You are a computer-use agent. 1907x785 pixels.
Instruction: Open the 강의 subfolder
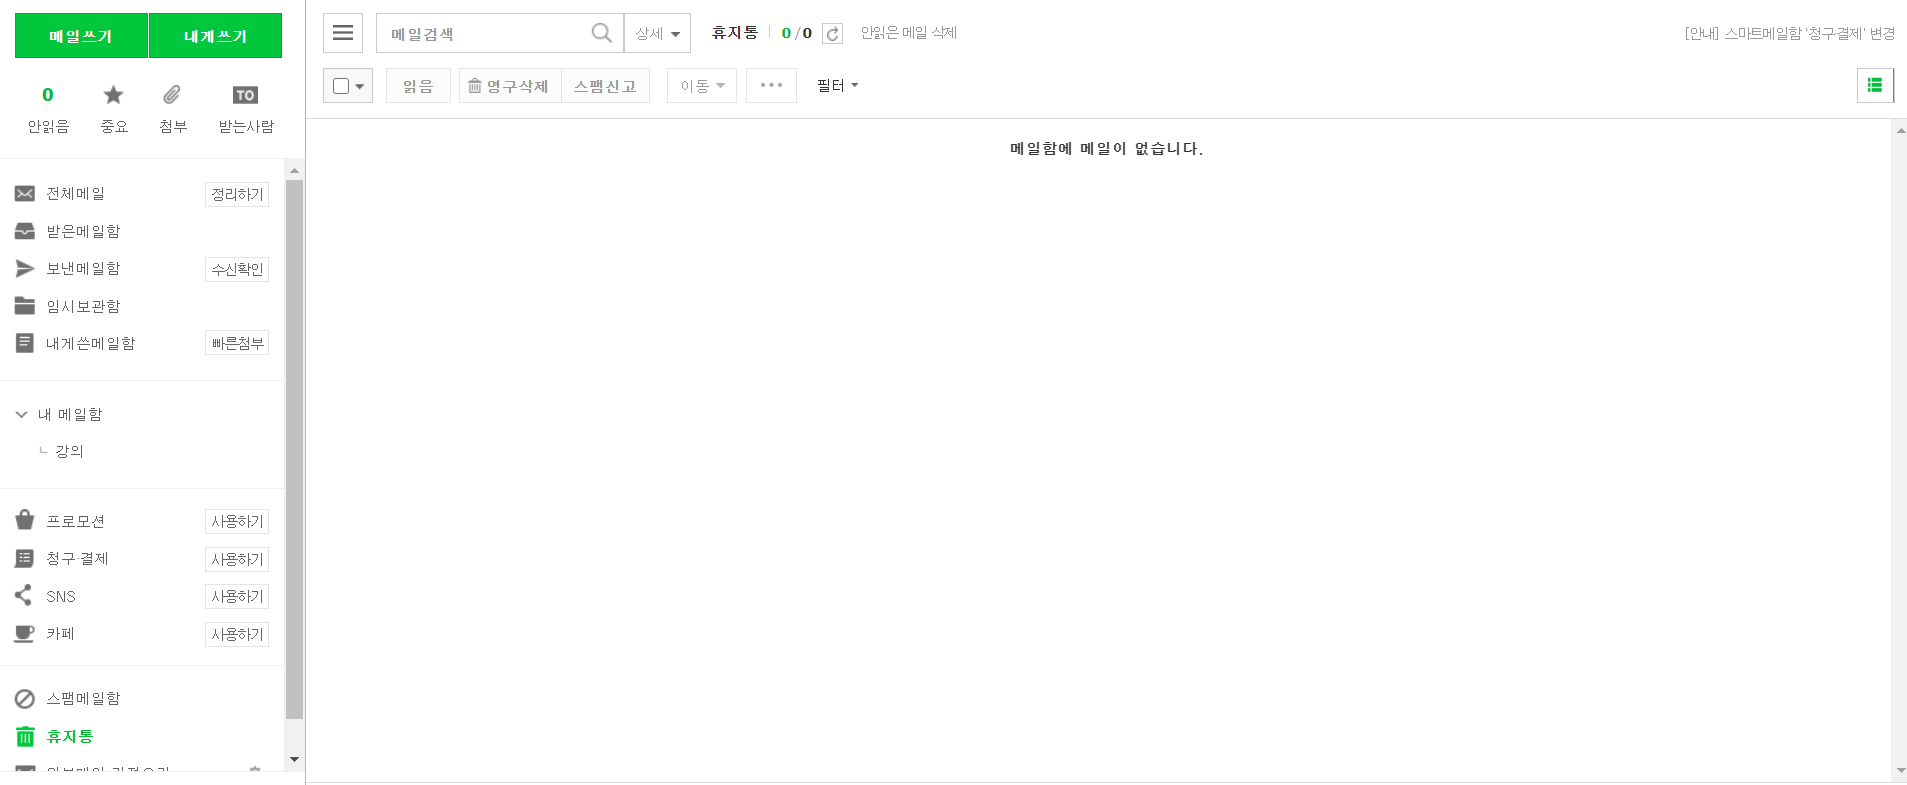(69, 451)
